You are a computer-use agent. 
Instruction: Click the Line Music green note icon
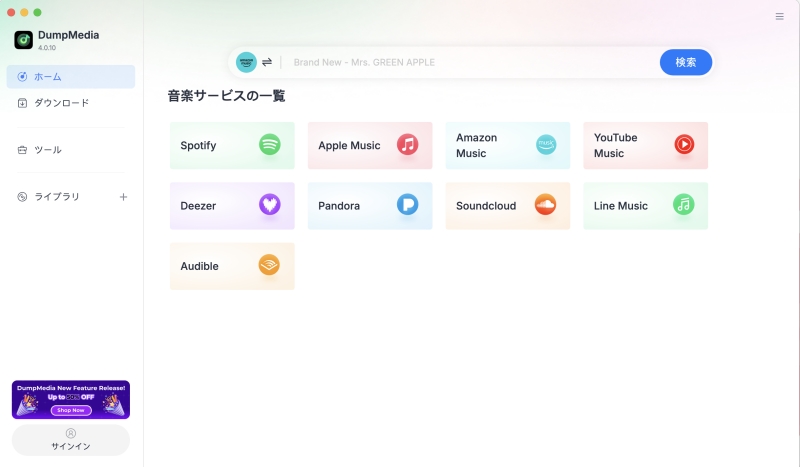tap(684, 205)
